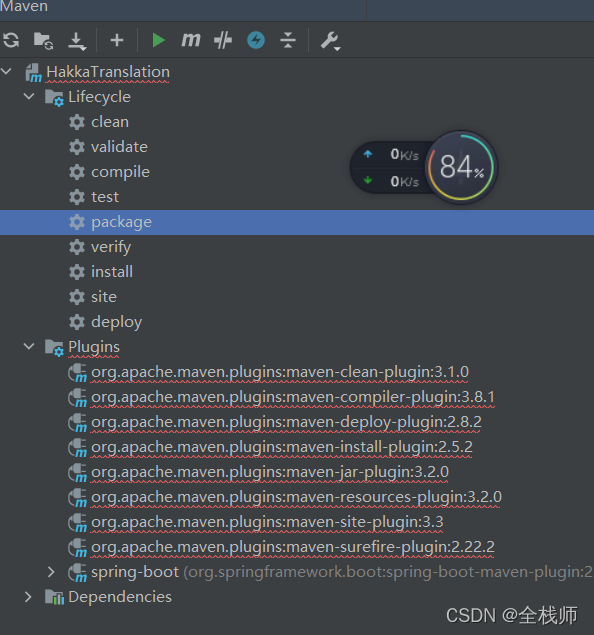This screenshot has height=635, width=594.
Task: Click the maven-clean-plugin icon
Action: [77, 373]
